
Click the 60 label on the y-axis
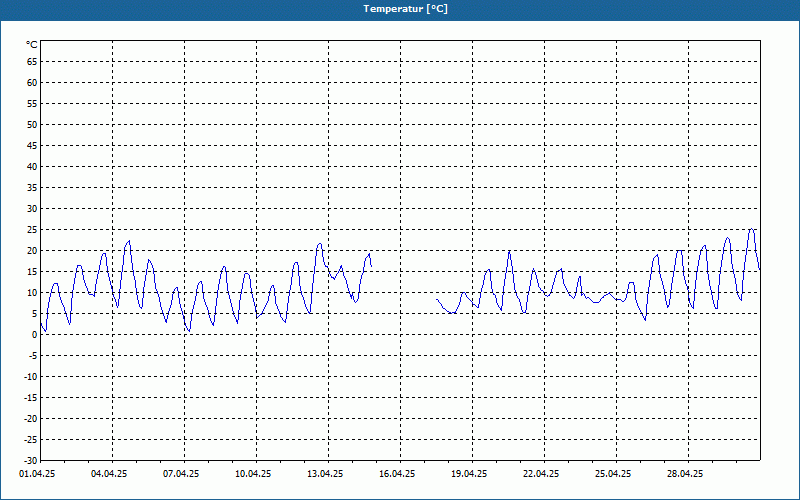(x=32, y=83)
